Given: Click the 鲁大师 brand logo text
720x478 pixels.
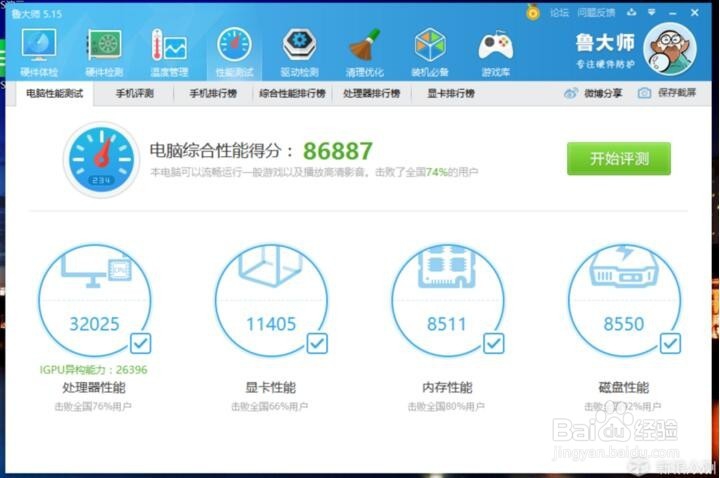Looking at the screenshot, I should click(605, 43).
